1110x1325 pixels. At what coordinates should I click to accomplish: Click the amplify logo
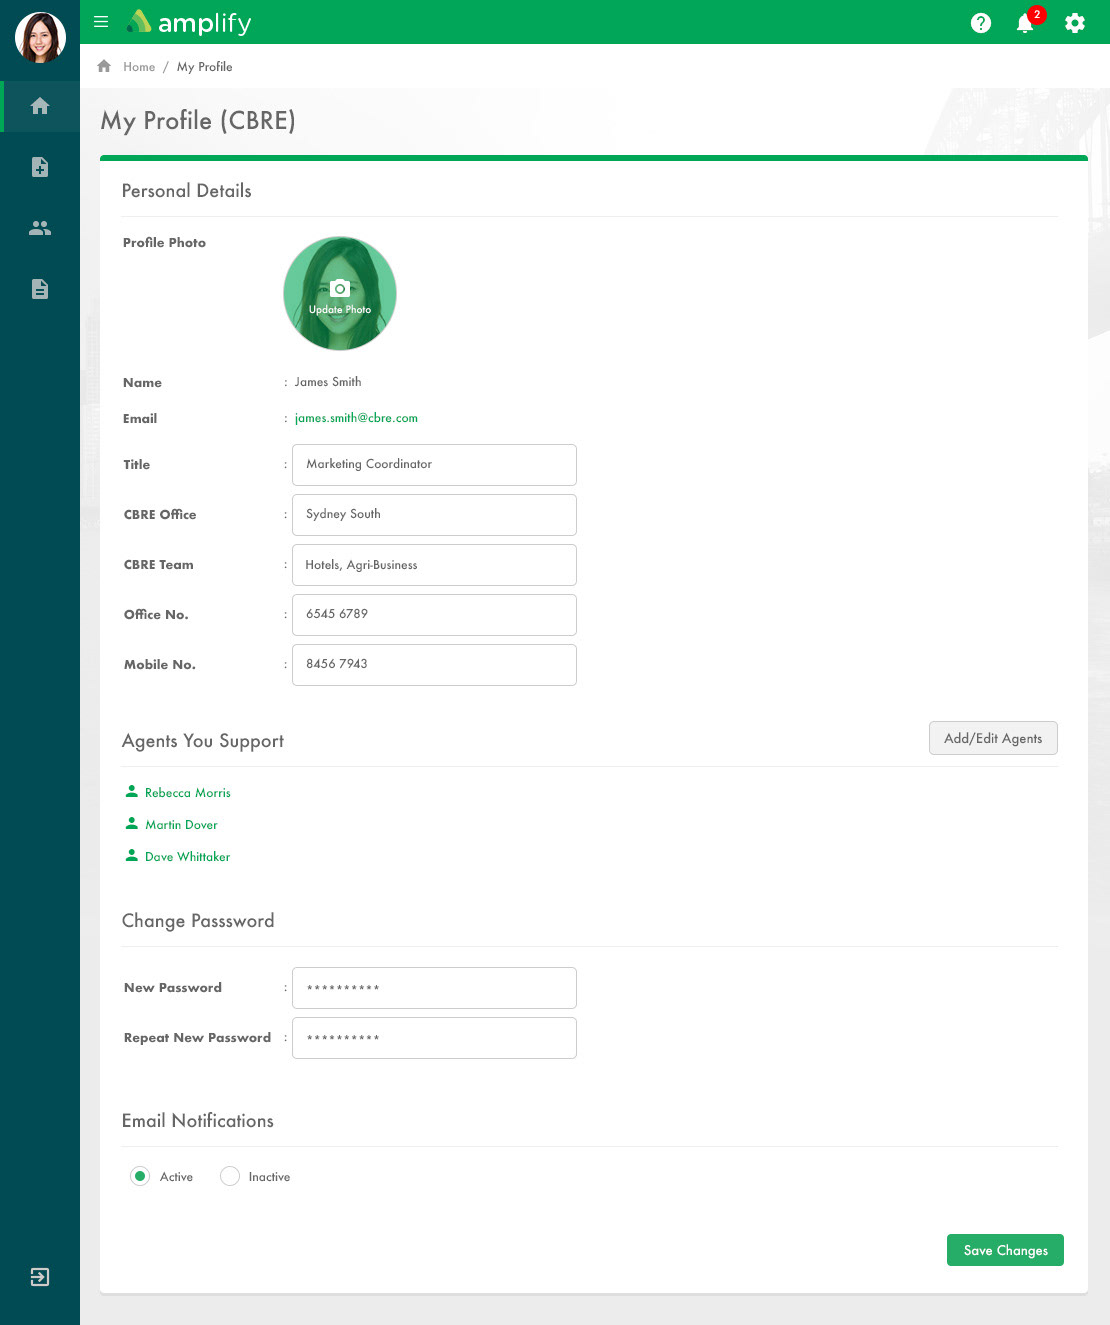(x=189, y=22)
